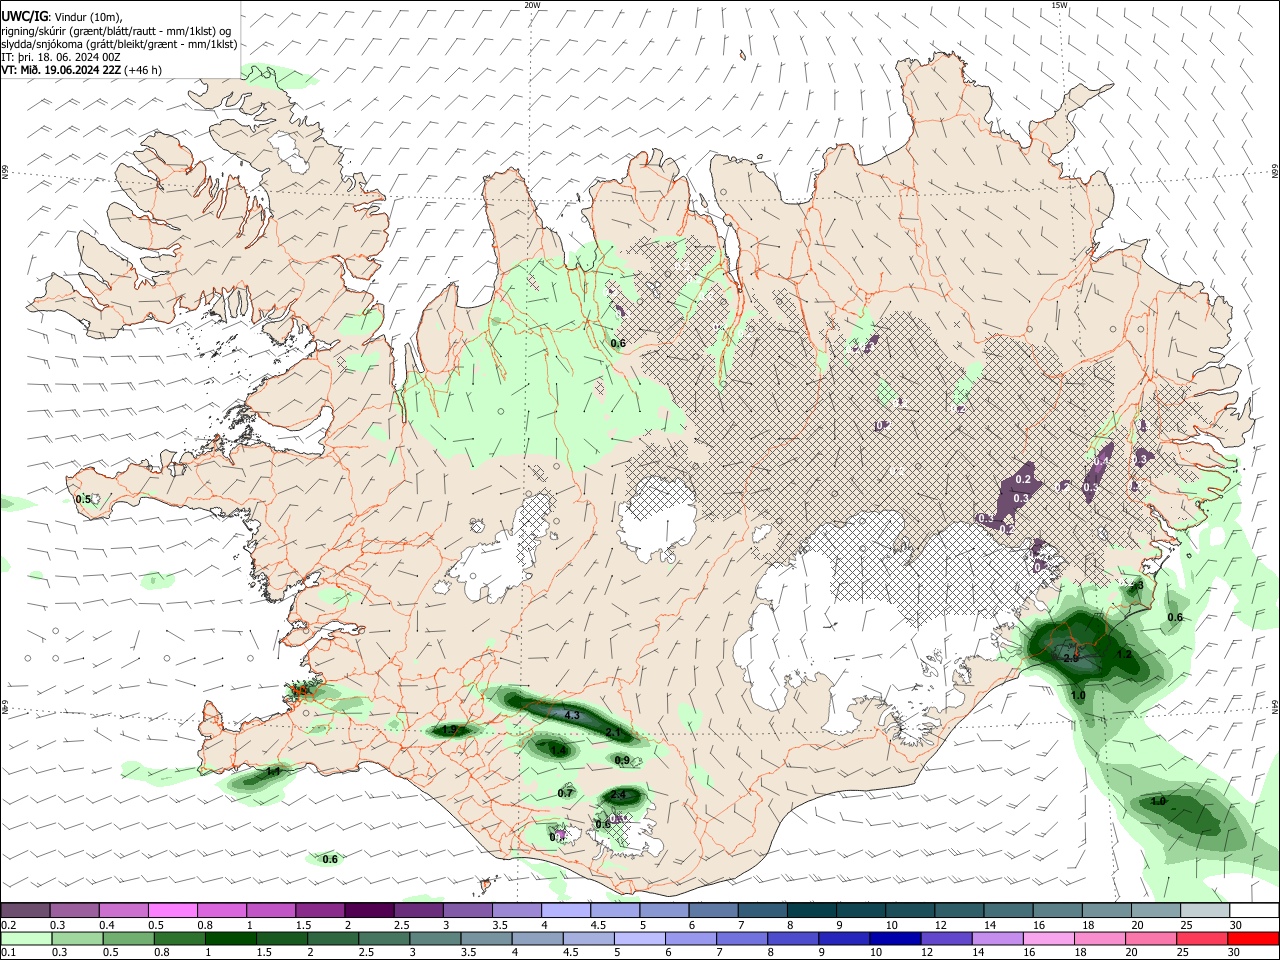Click the bright red swatch past 30 in lower legend
This screenshot has width=1280, height=960.
click(1253, 939)
